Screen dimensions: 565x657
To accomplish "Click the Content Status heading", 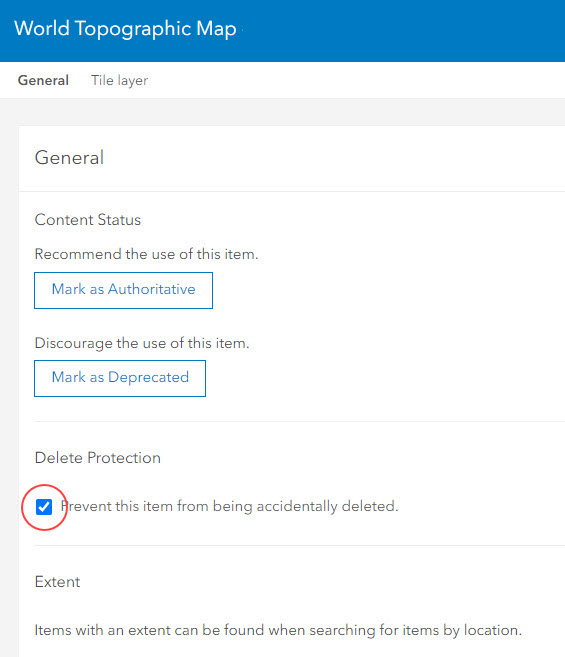I will (88, 220).
